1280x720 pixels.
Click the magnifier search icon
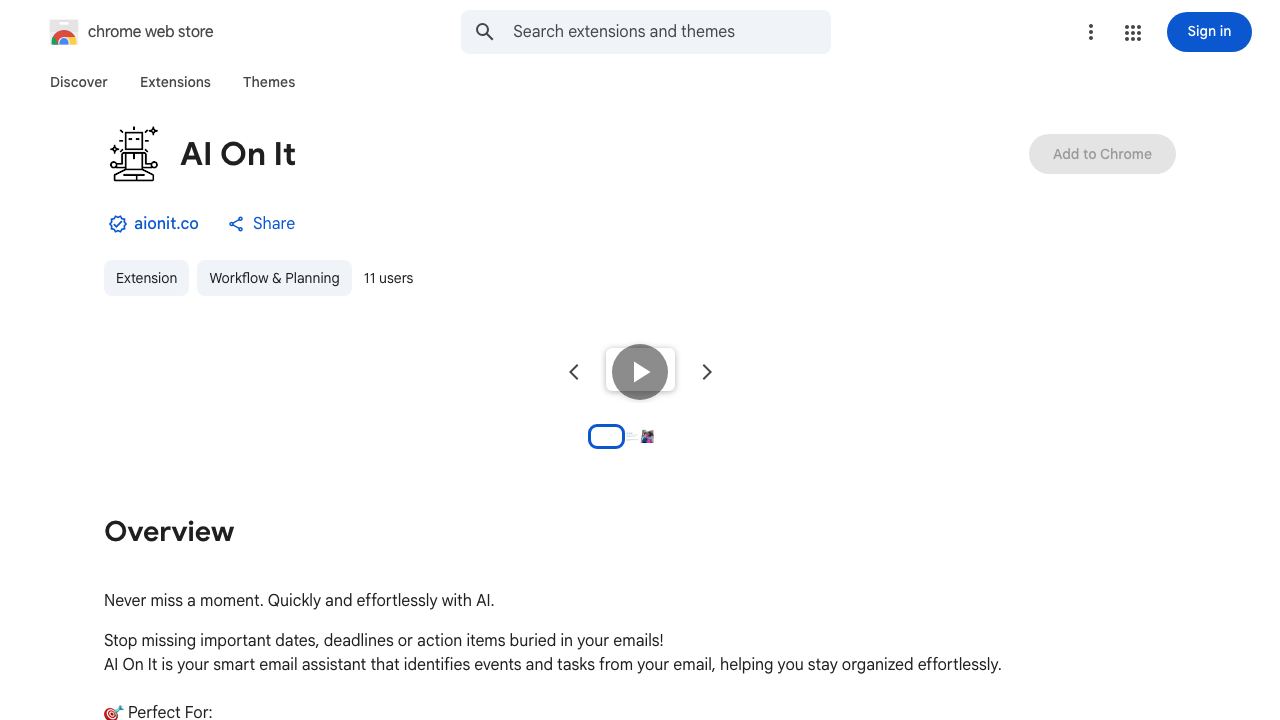coord(485,32)
